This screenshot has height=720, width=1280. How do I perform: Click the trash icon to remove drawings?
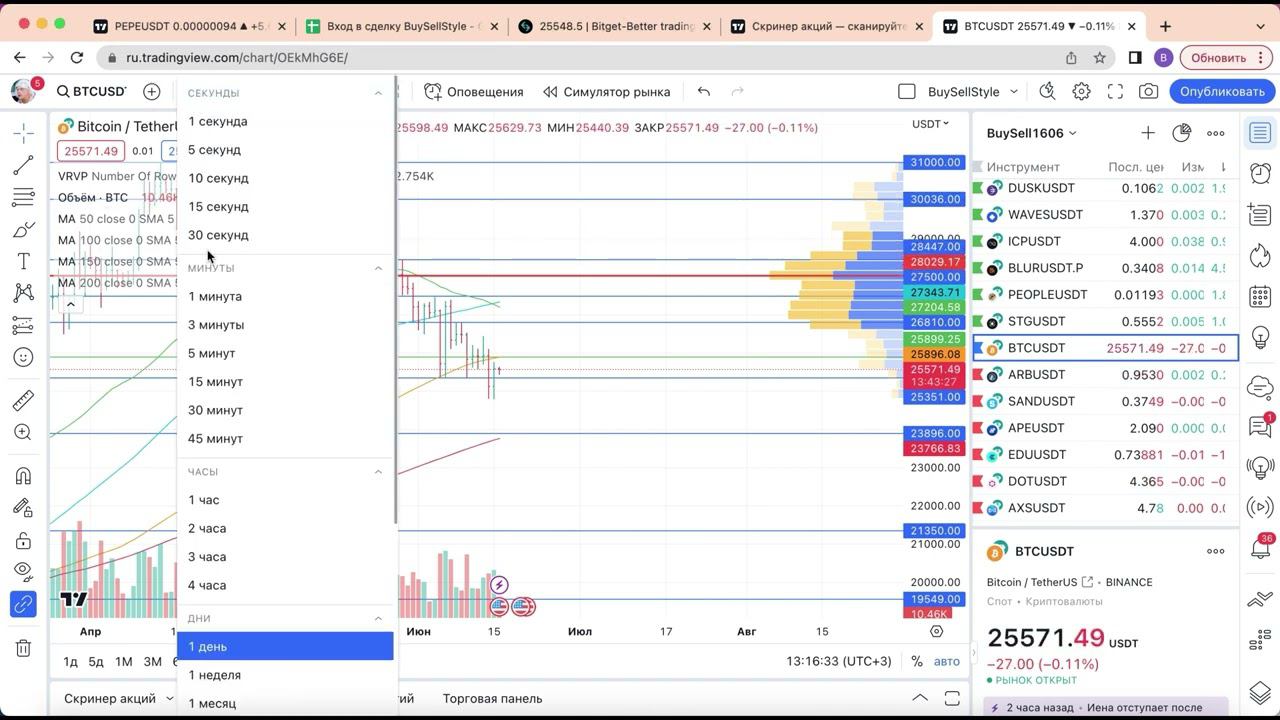pos(24,648)
